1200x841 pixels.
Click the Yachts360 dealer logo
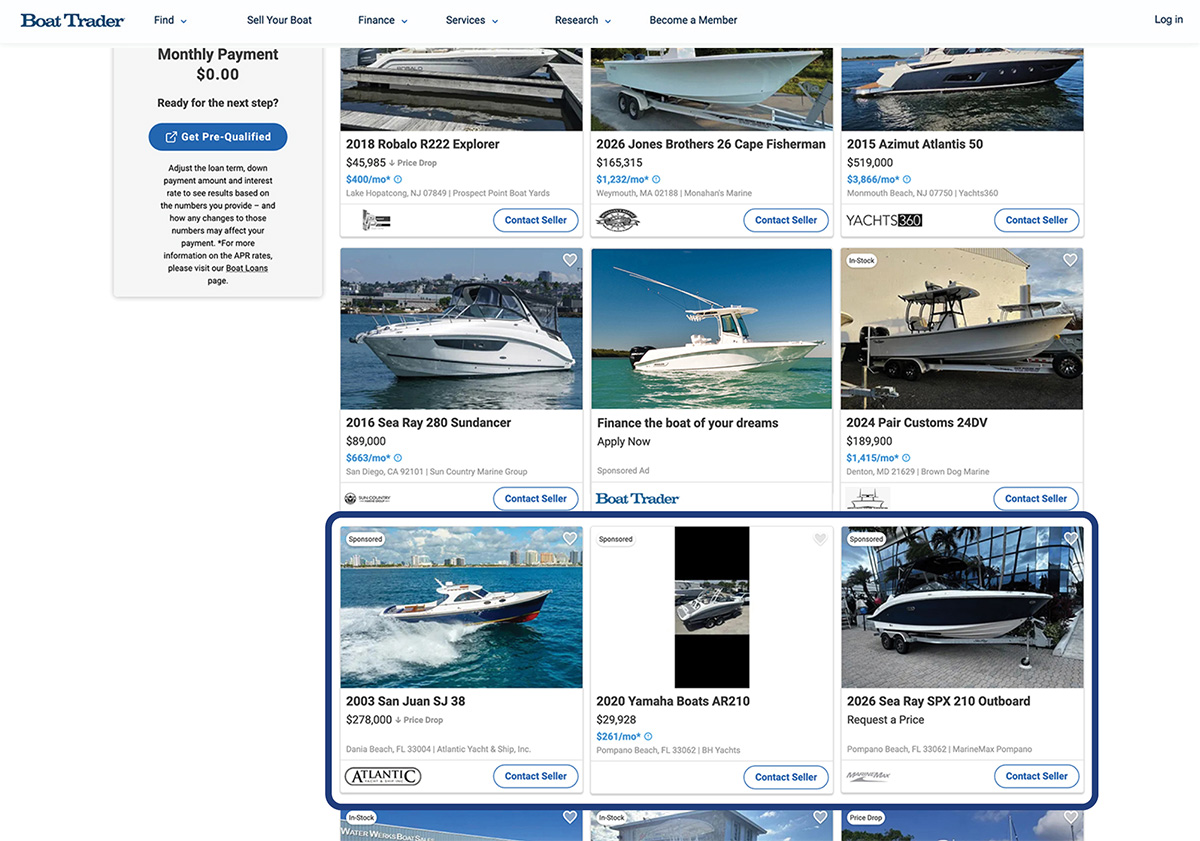tap(883, 219)
